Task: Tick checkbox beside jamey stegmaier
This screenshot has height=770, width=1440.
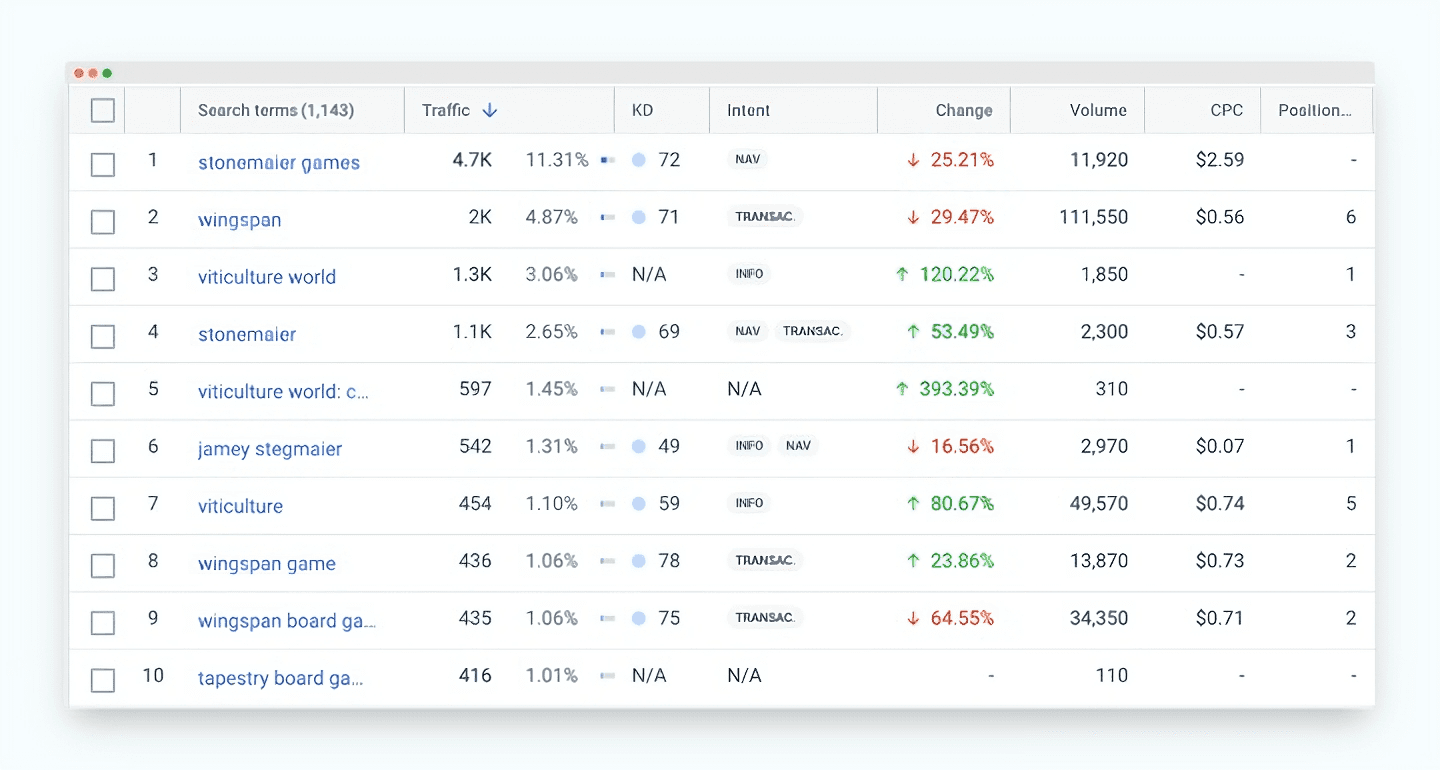Action: 103,451
